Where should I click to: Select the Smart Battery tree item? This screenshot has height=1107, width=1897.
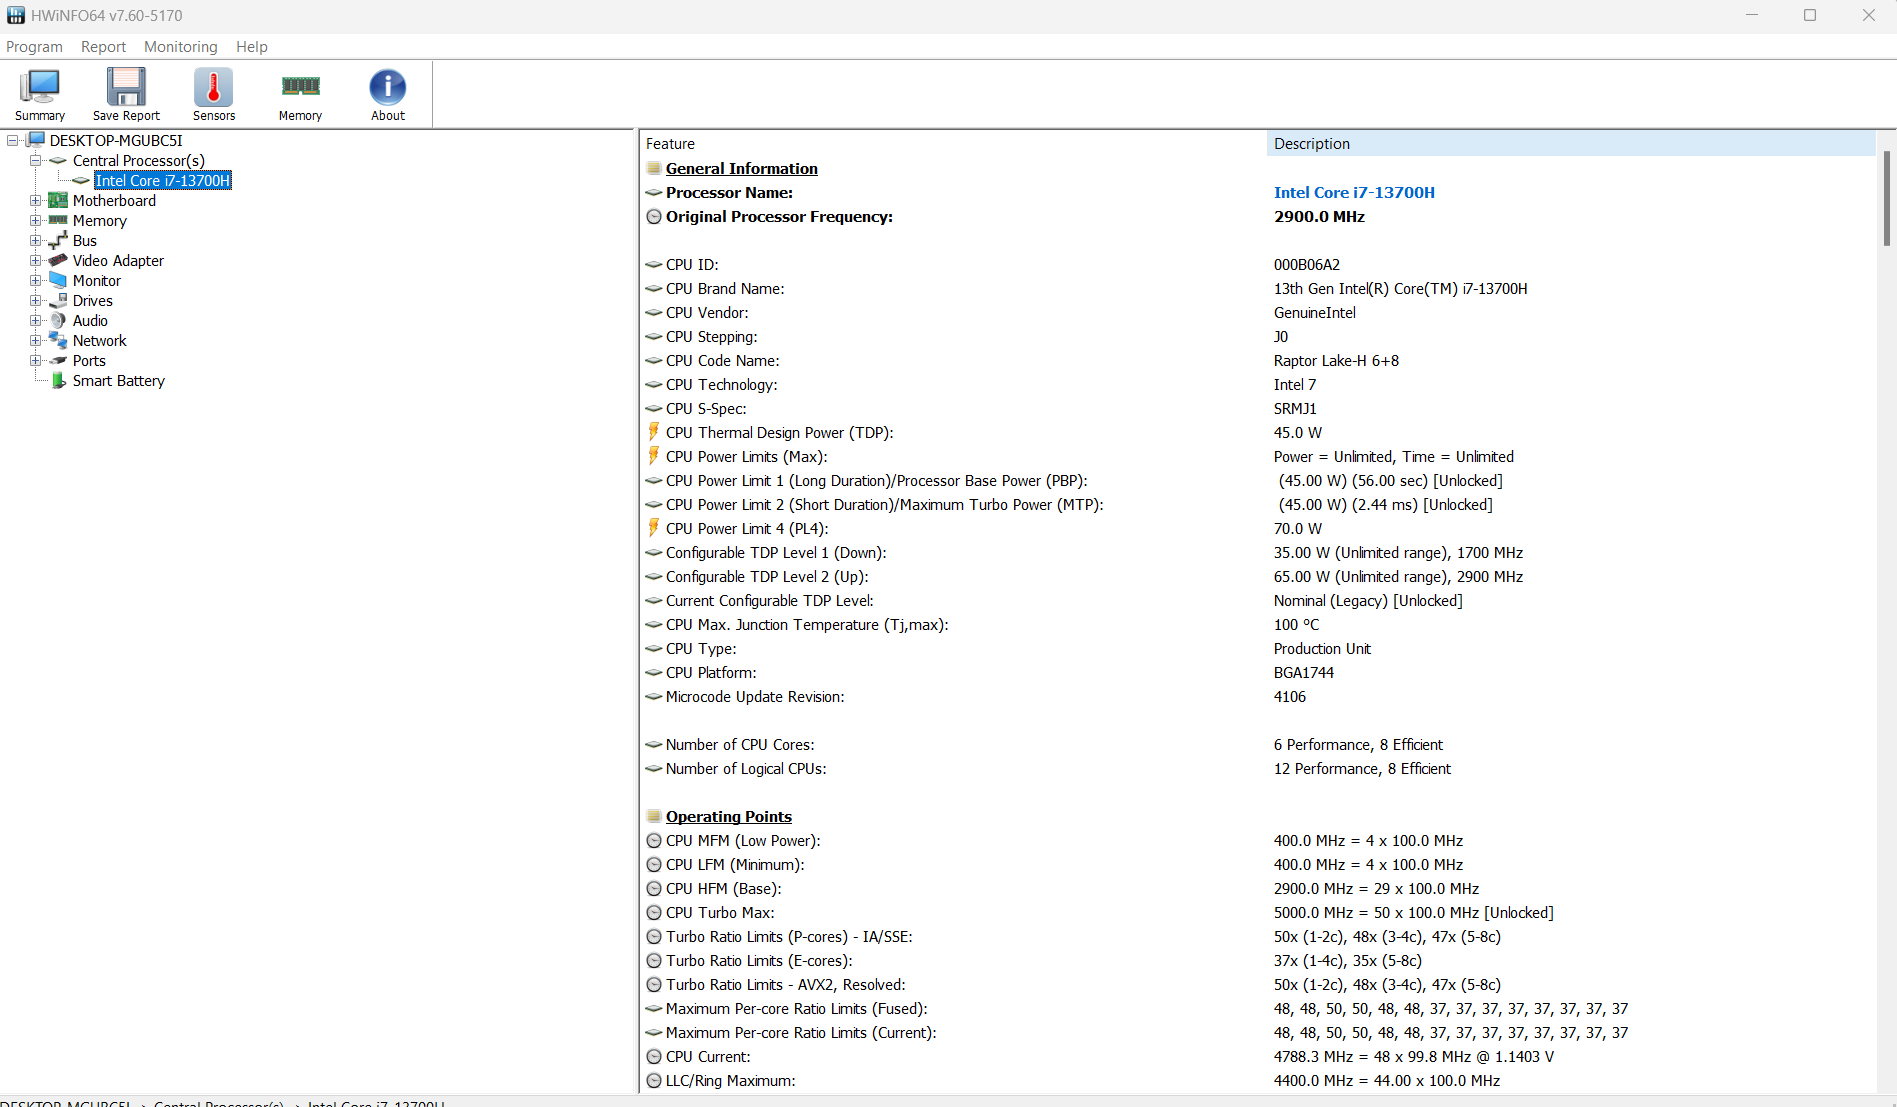point(119,380)
